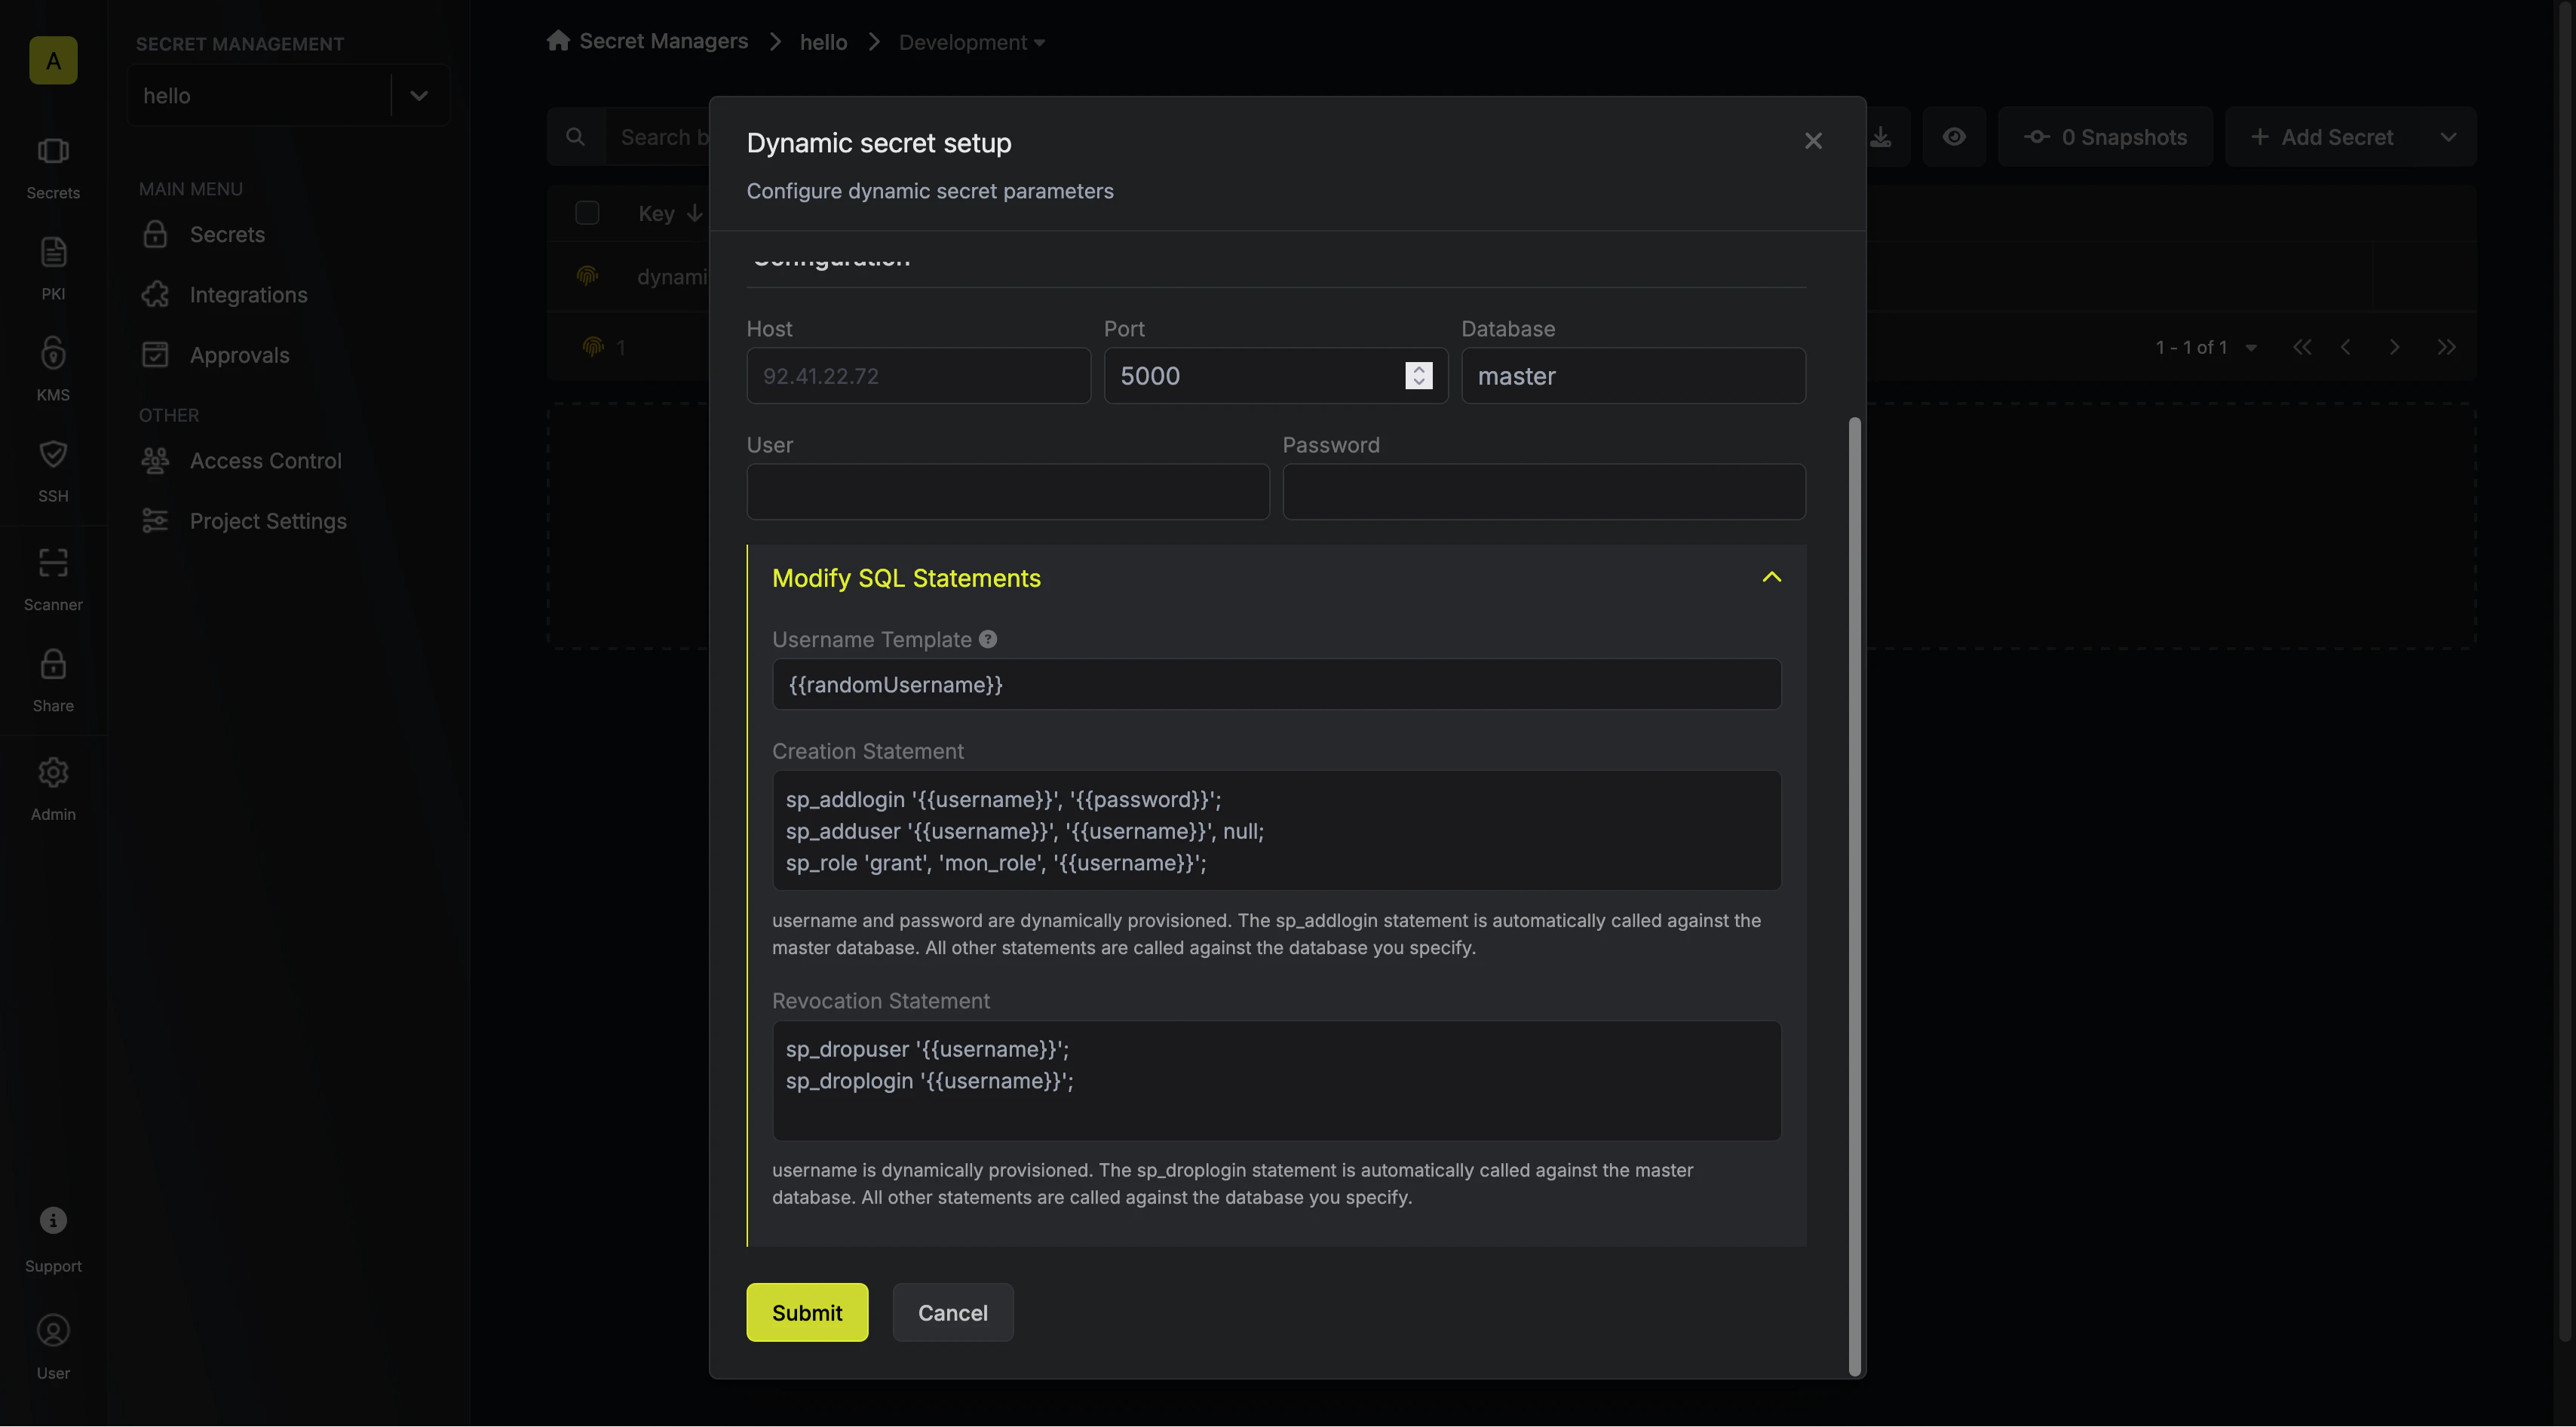Viewport: 2576px width, 1427px height.
Task: Open the SSH shield icon
Action: coord(53,454)
